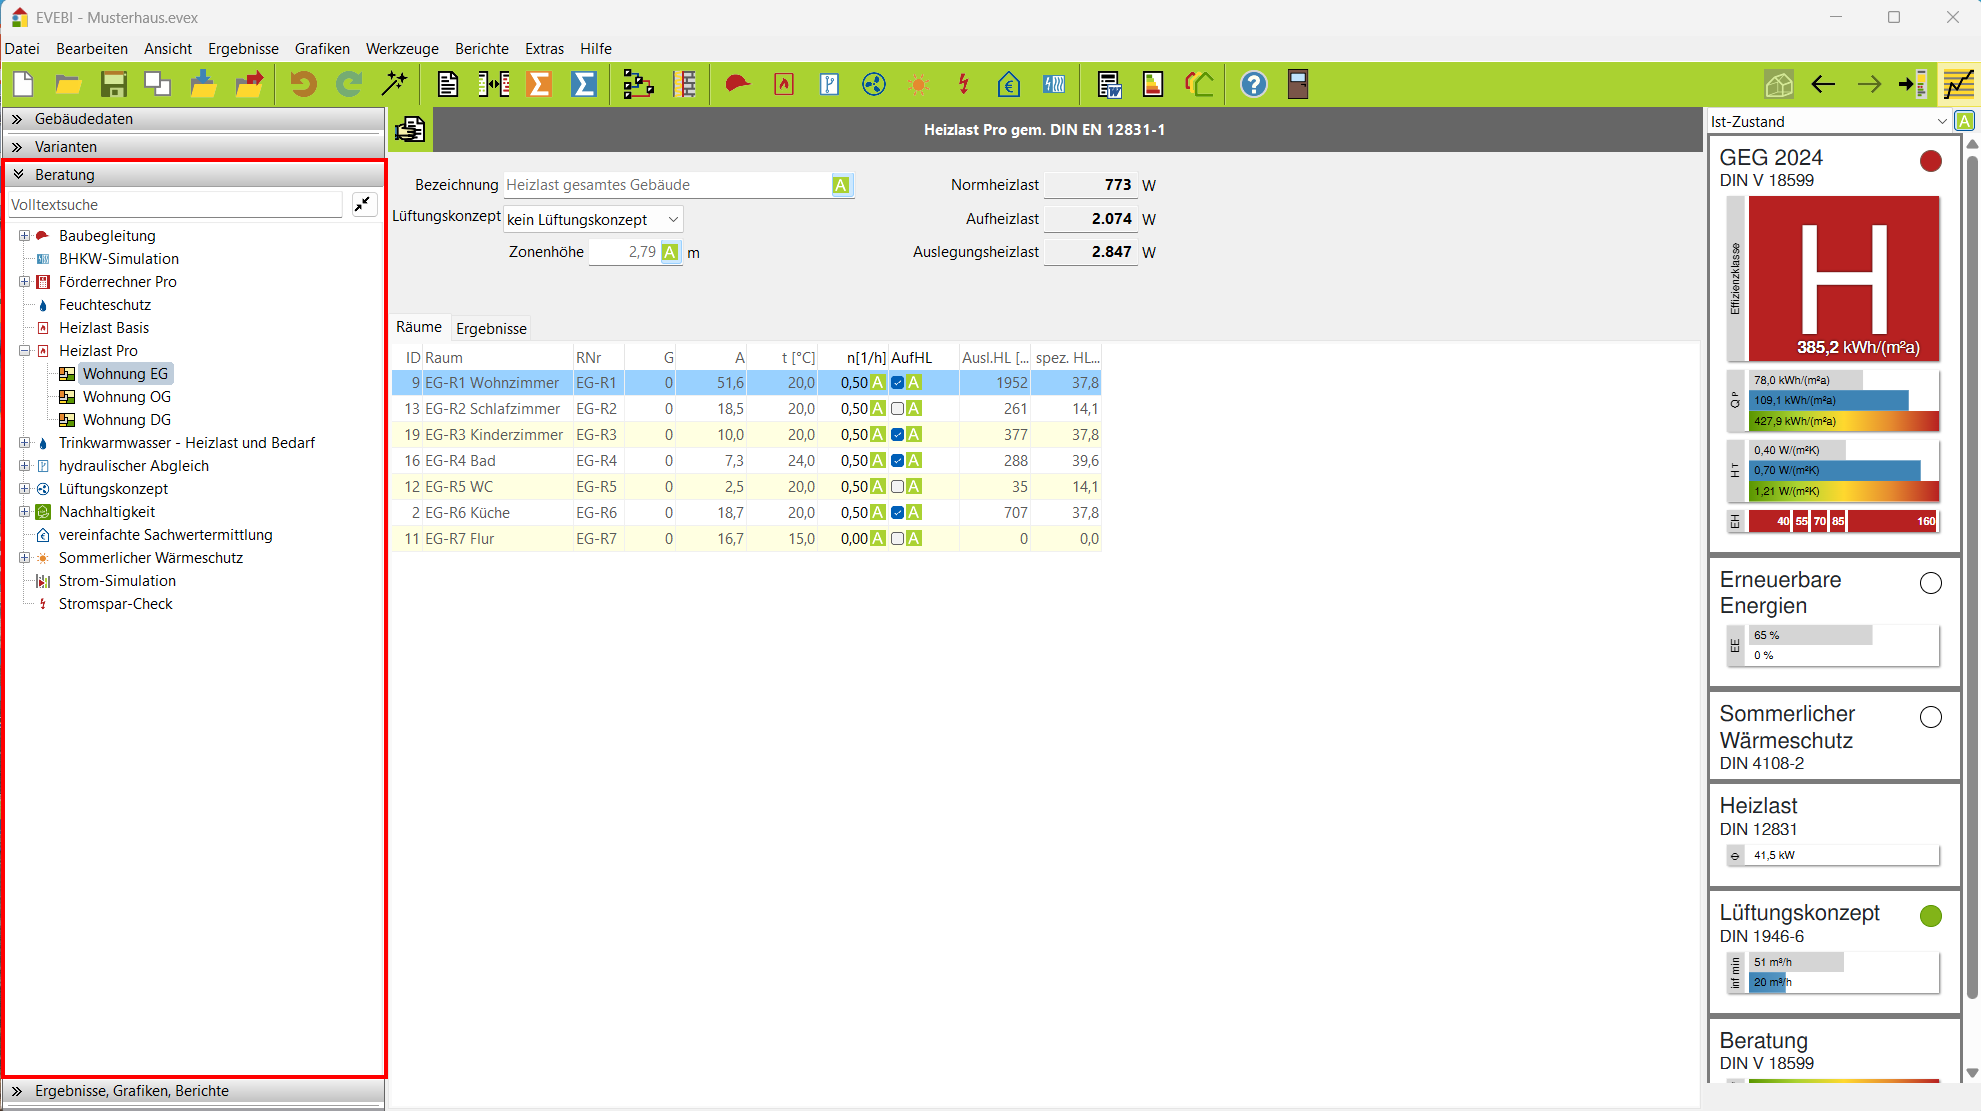Click the print icon beside Heizlast Pro header
1981x1111 pixels.
point(410,130)
